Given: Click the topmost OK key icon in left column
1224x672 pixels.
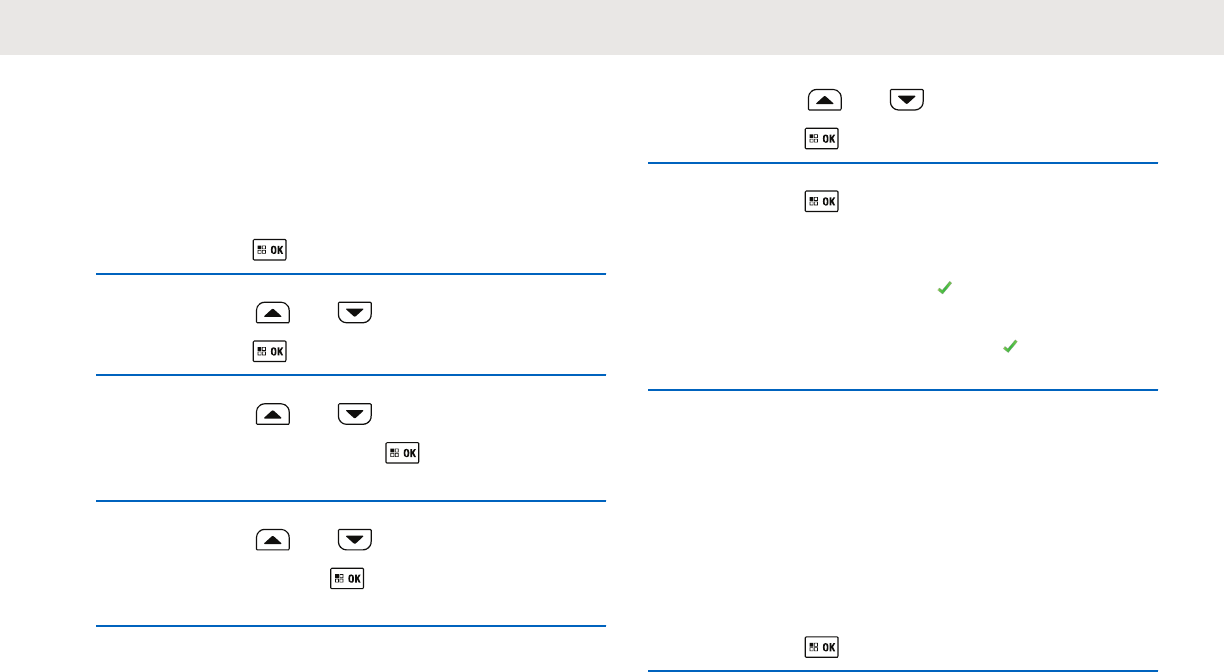Looking at the screenshot, I should [270, 251].
